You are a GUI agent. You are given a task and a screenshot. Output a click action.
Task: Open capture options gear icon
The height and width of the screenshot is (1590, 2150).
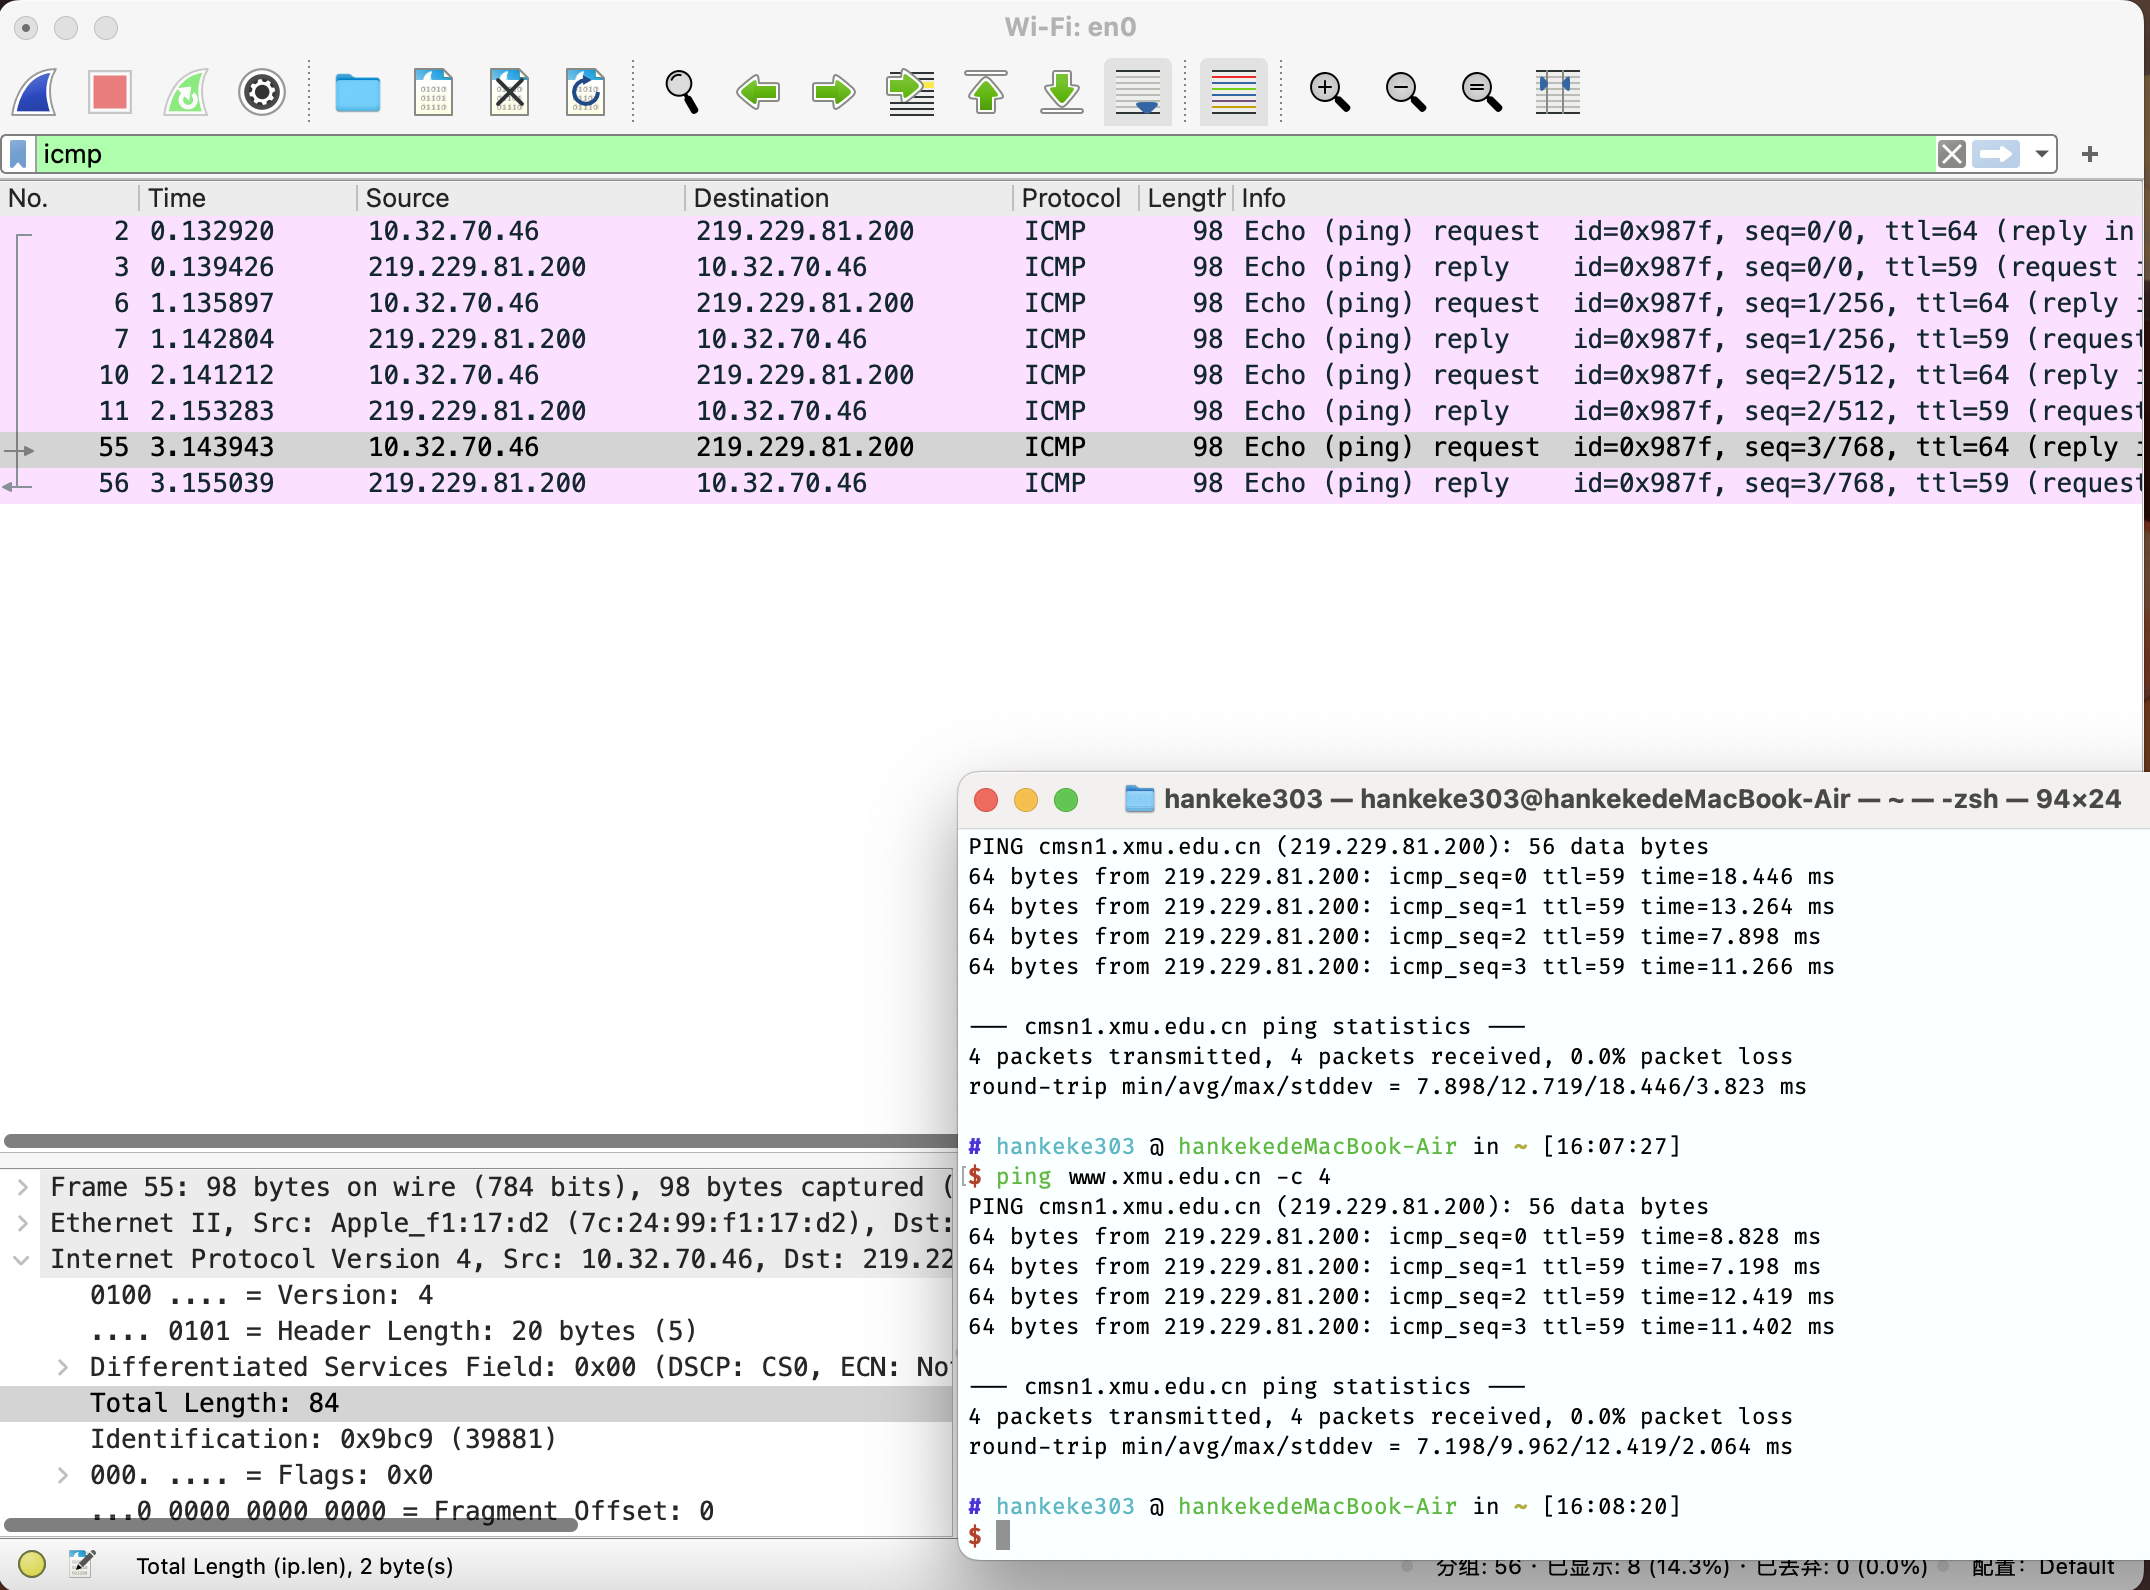click(x=262, y=92)
